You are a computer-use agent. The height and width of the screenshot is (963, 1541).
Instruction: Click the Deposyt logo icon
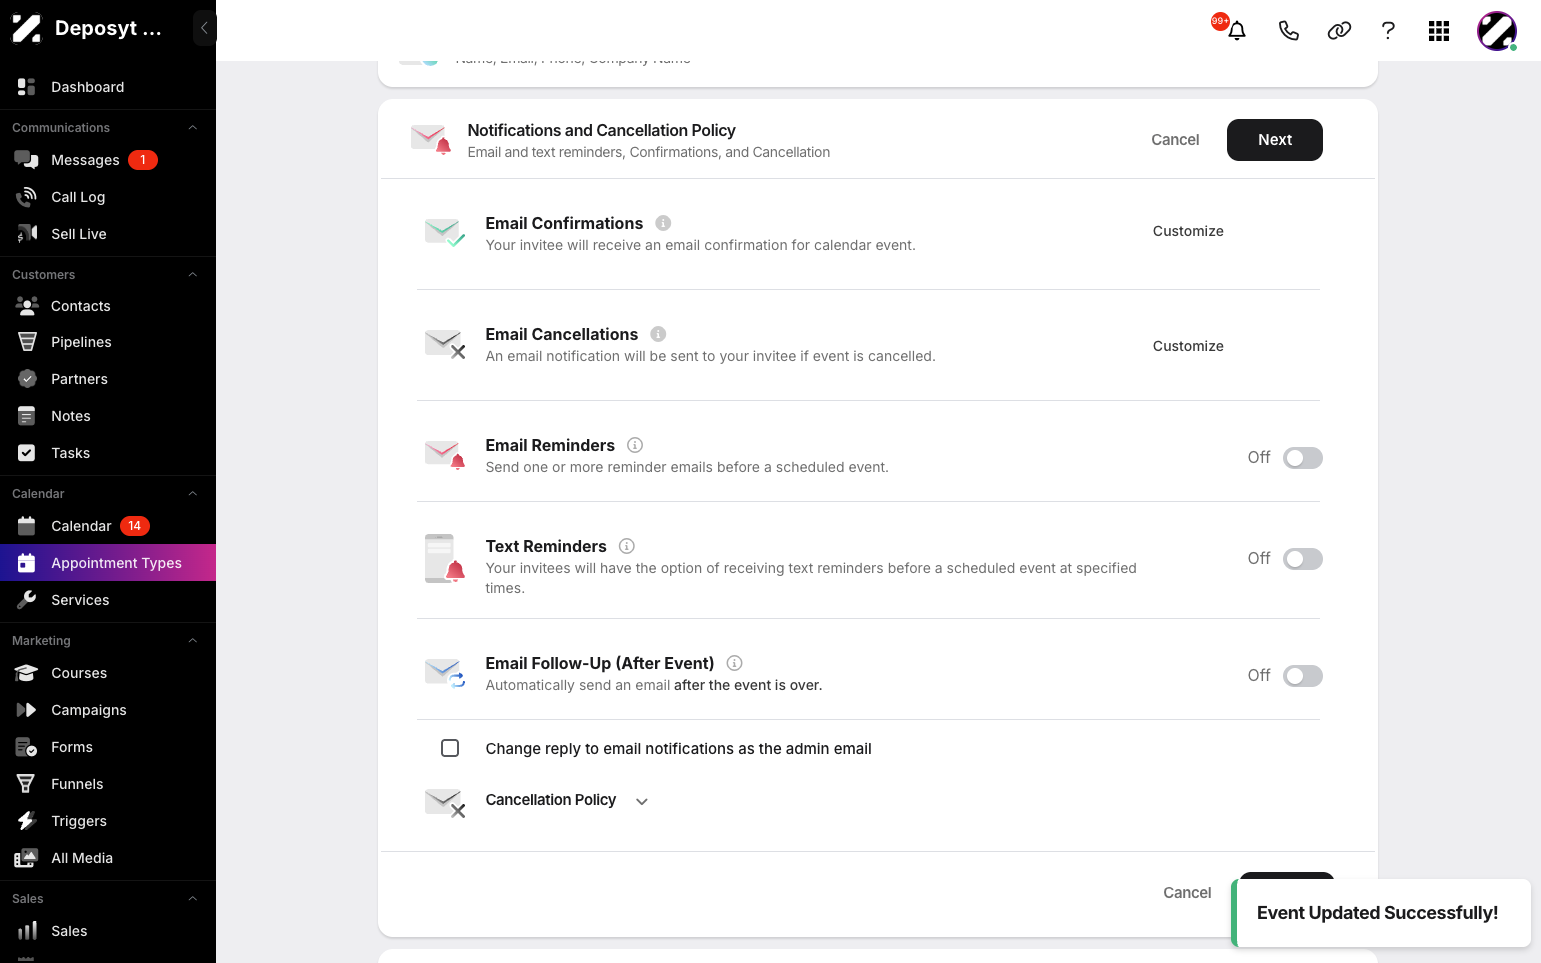pos(27,28)
